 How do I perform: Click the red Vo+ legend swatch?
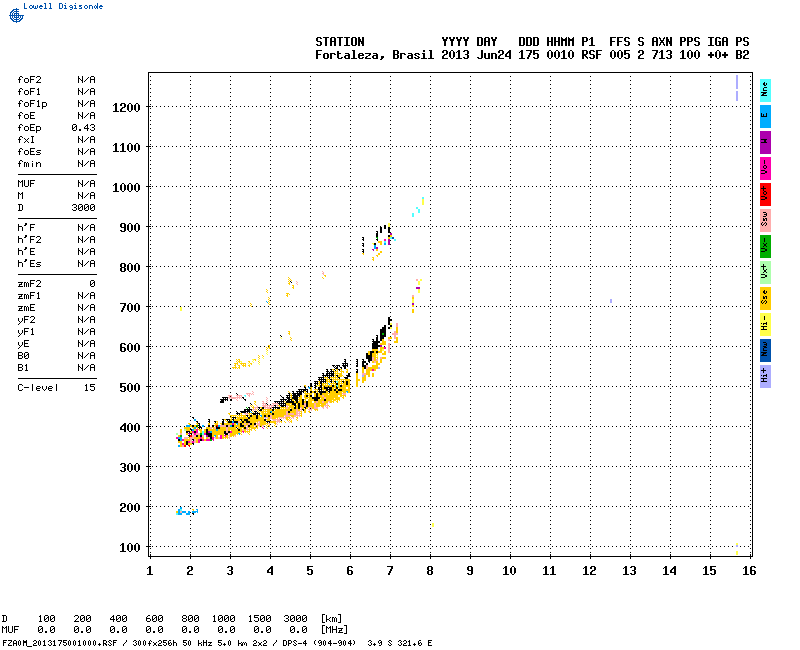pos(765,193)
